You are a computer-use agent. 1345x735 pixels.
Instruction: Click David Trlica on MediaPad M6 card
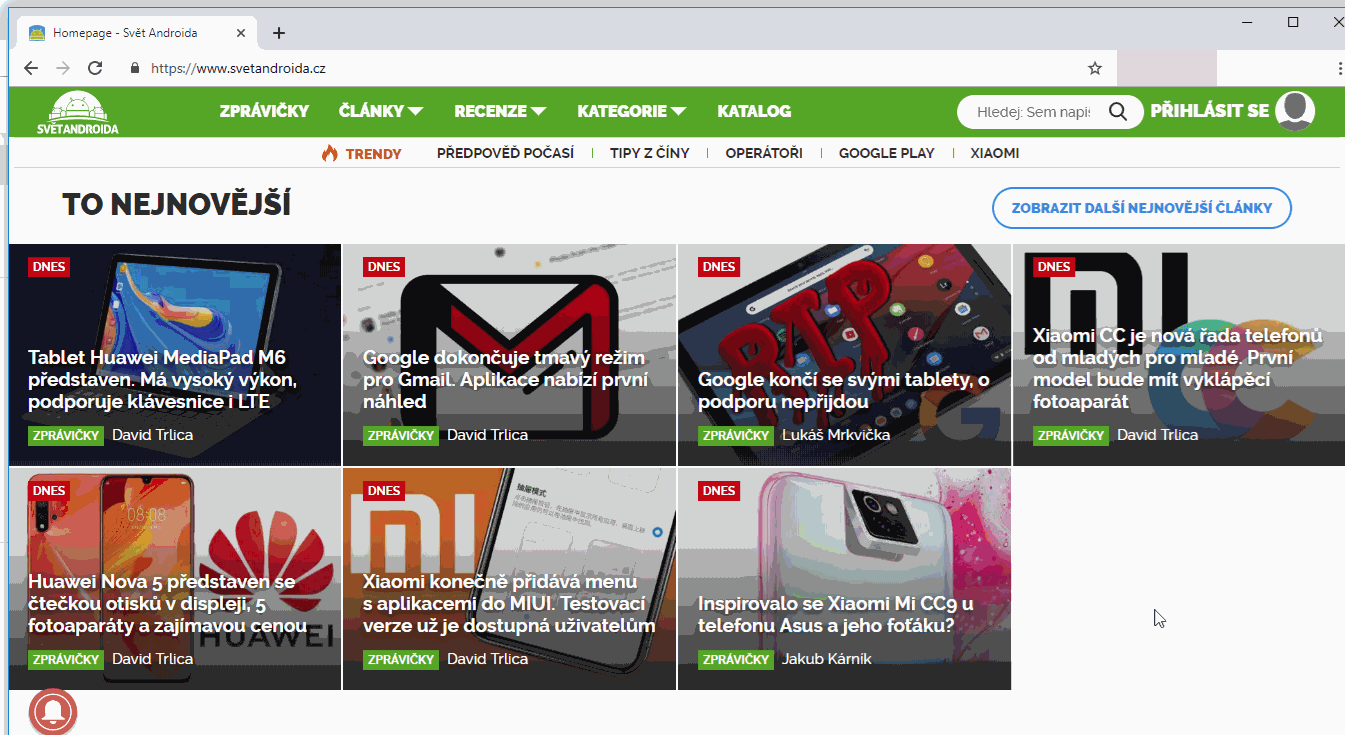pyautogui.click(x=153, y=435)
